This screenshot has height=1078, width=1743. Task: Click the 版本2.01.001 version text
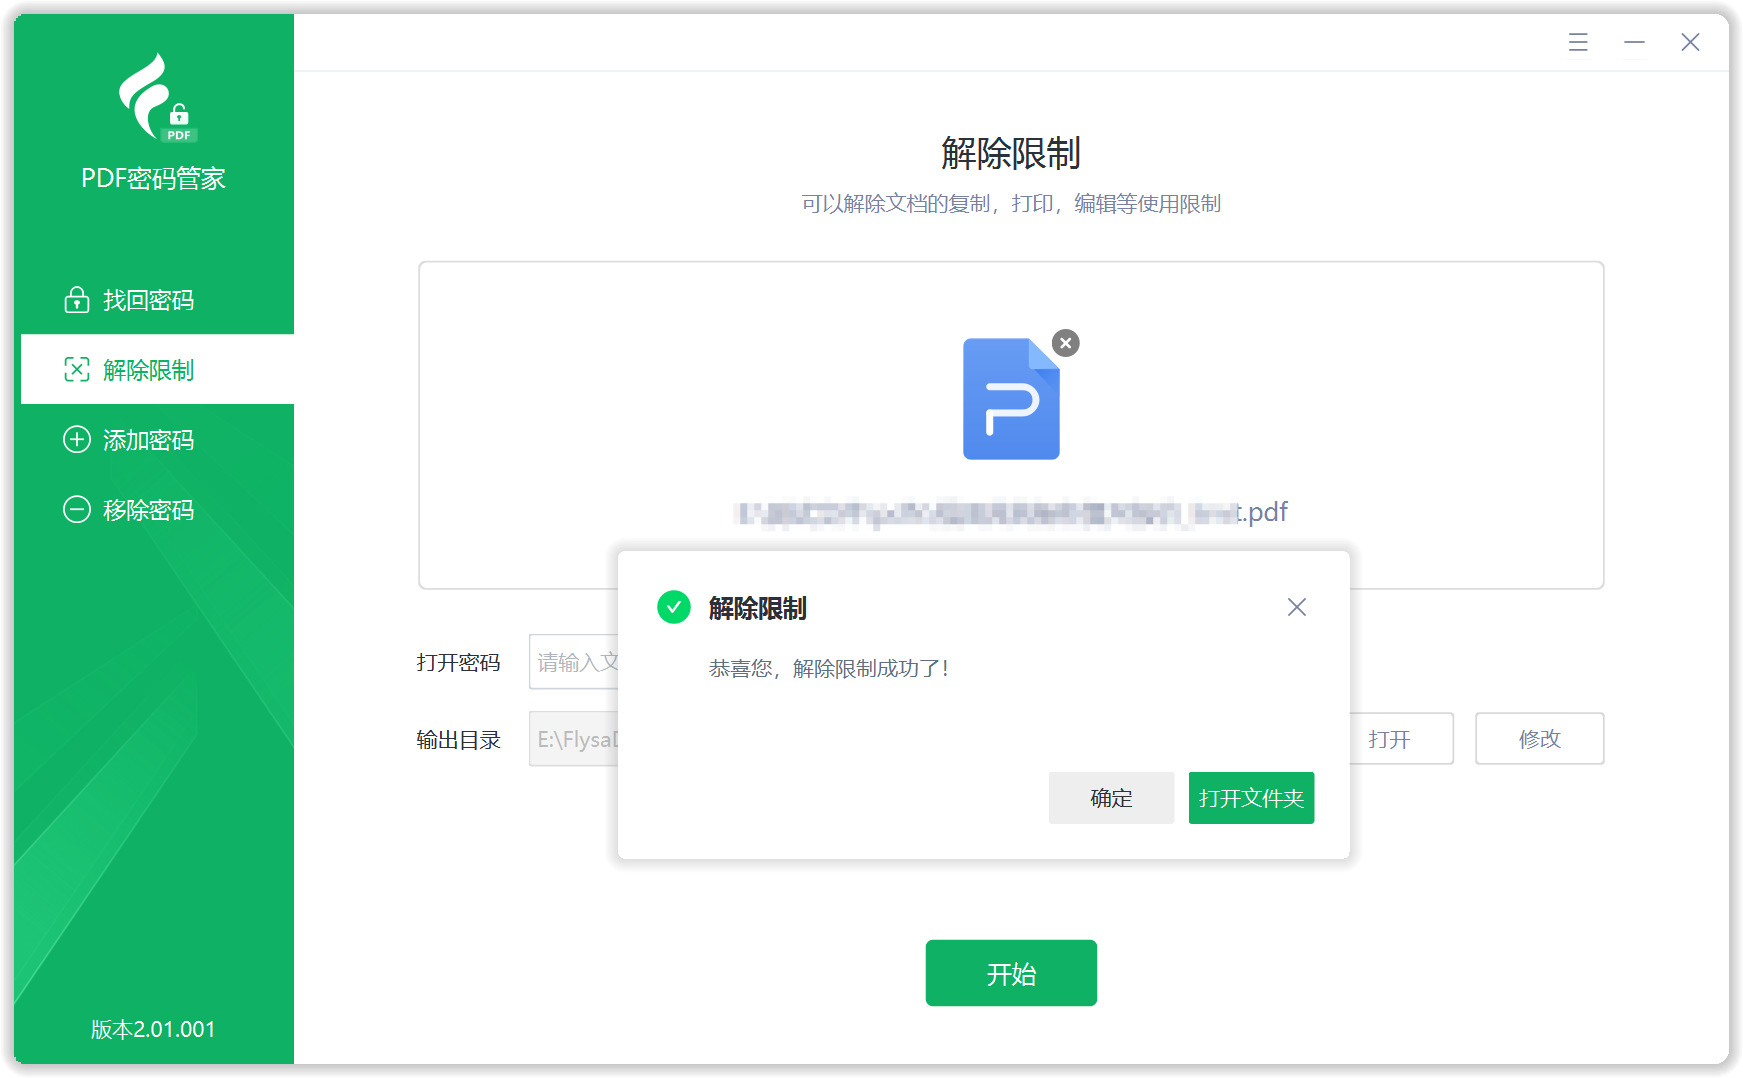tap(153, 1029)
